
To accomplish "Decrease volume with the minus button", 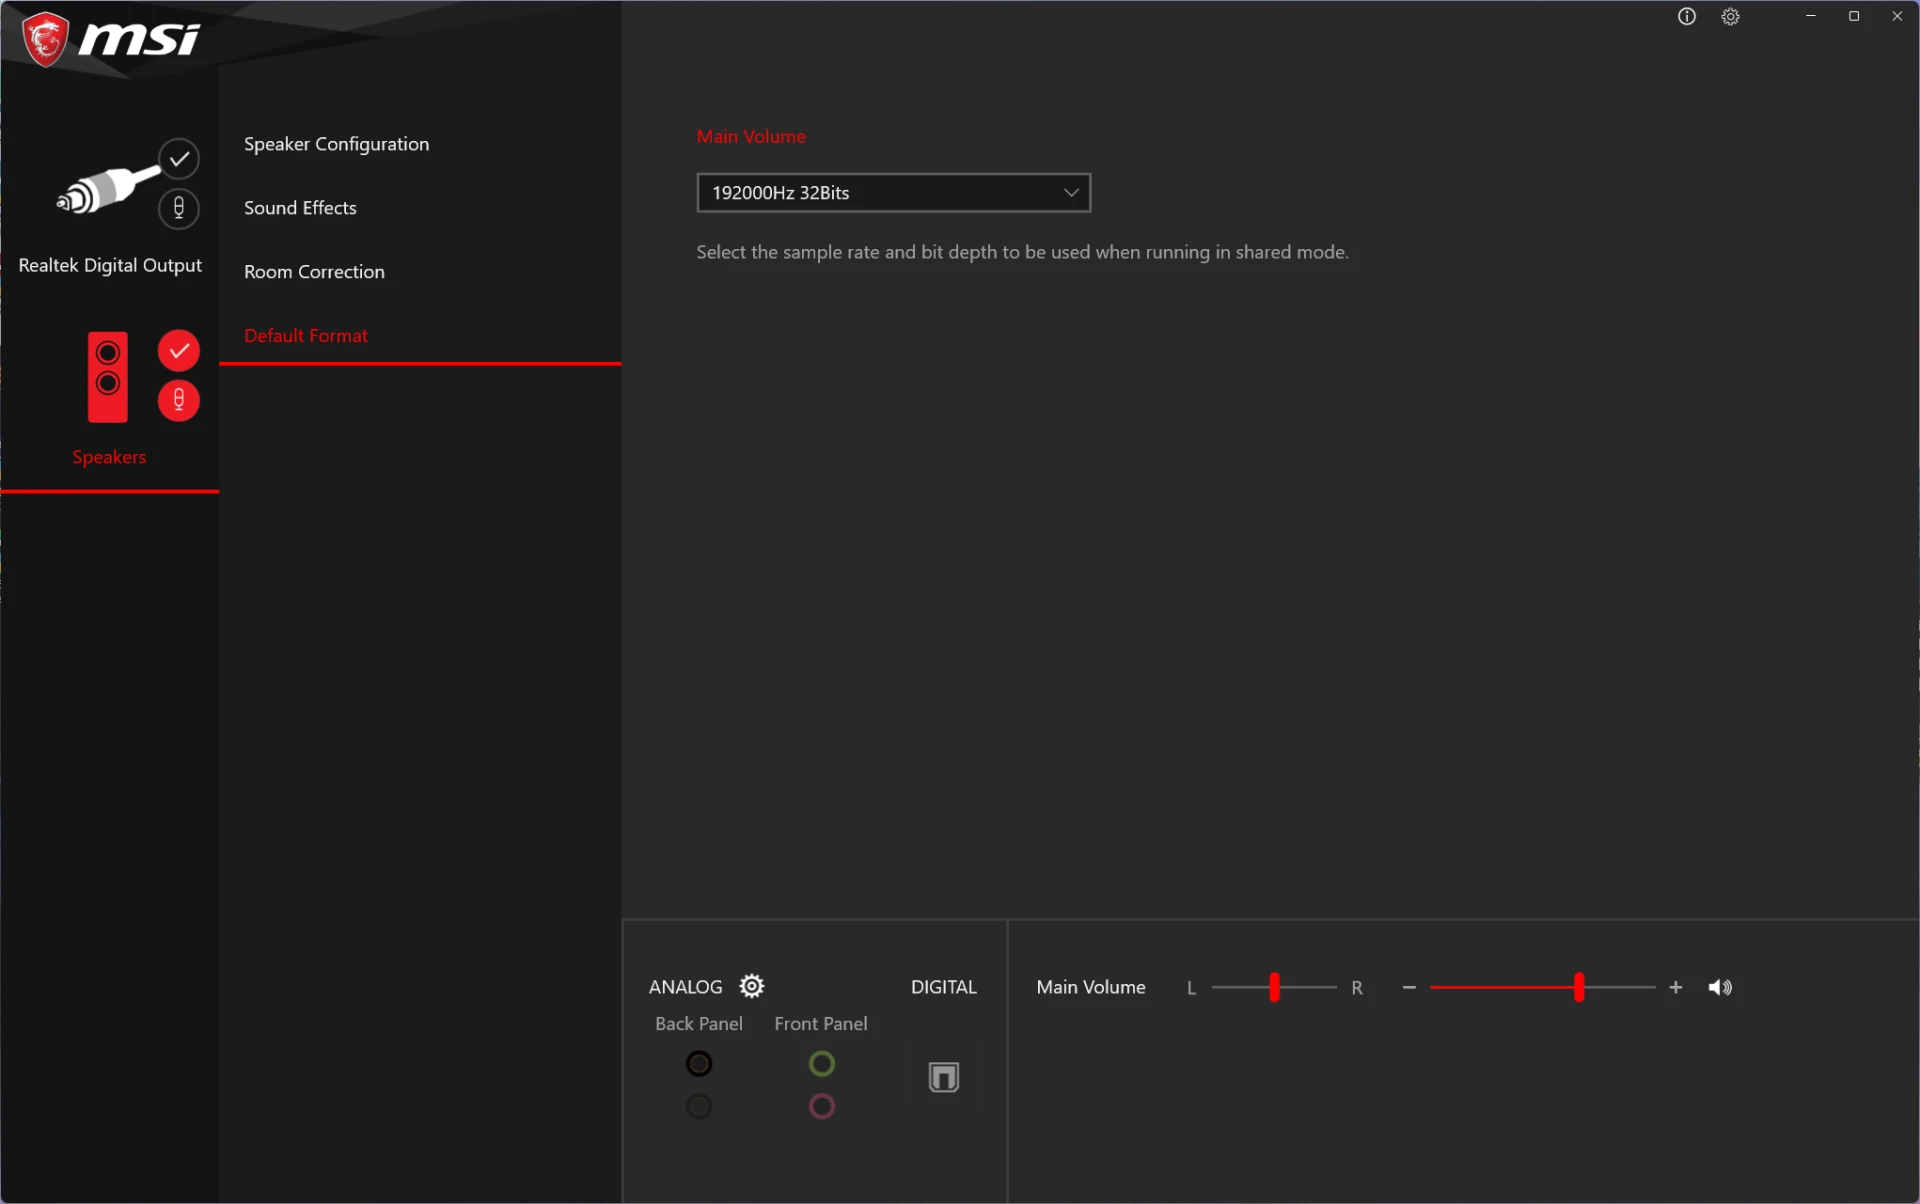I will 1409,987.
